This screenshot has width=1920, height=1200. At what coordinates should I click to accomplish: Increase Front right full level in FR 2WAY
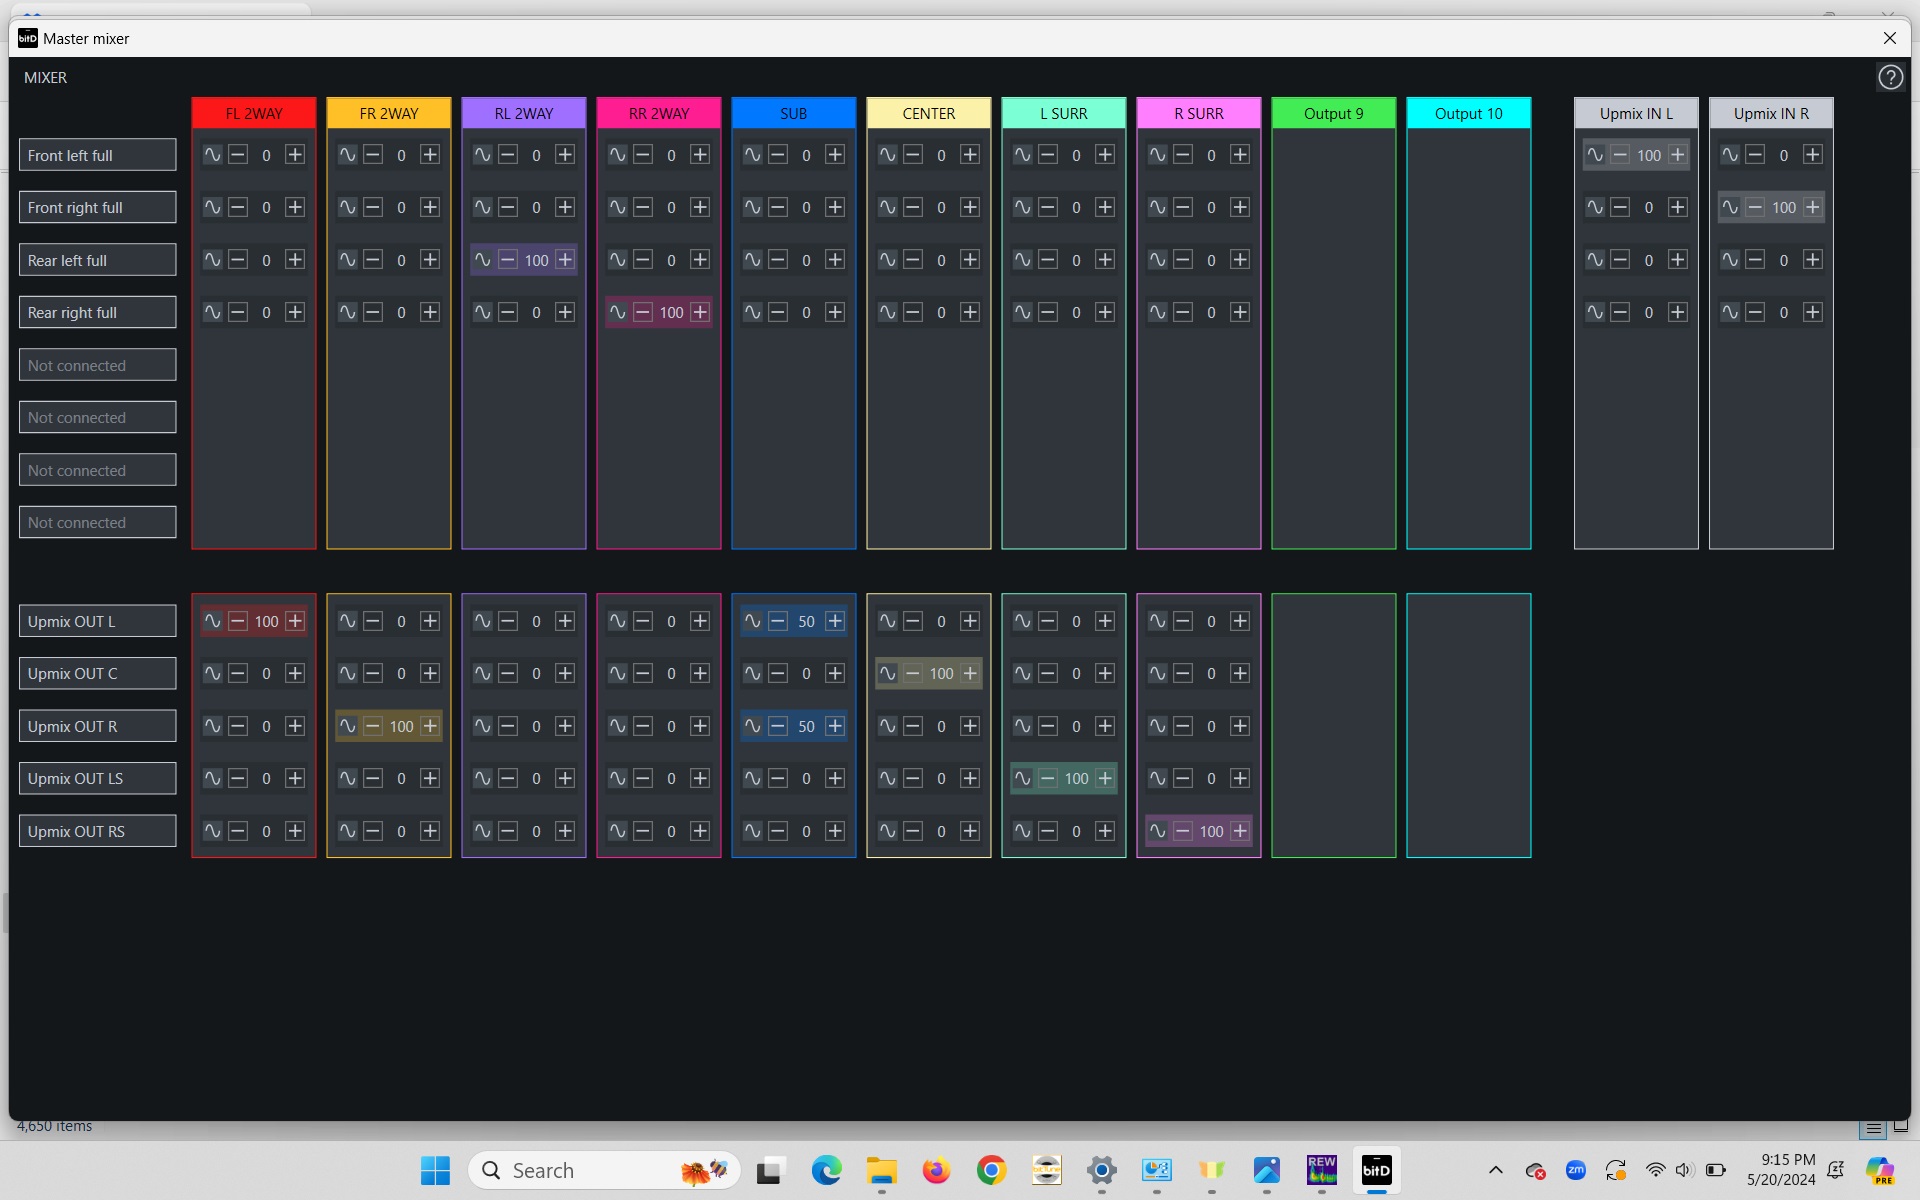[430, 207]
